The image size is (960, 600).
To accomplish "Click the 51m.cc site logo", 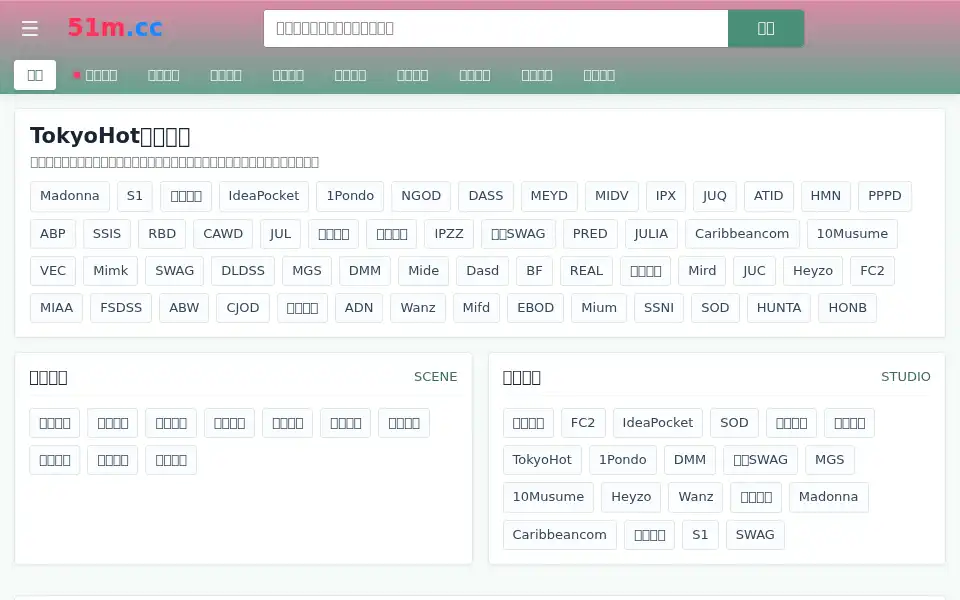I will pos(115,28).
